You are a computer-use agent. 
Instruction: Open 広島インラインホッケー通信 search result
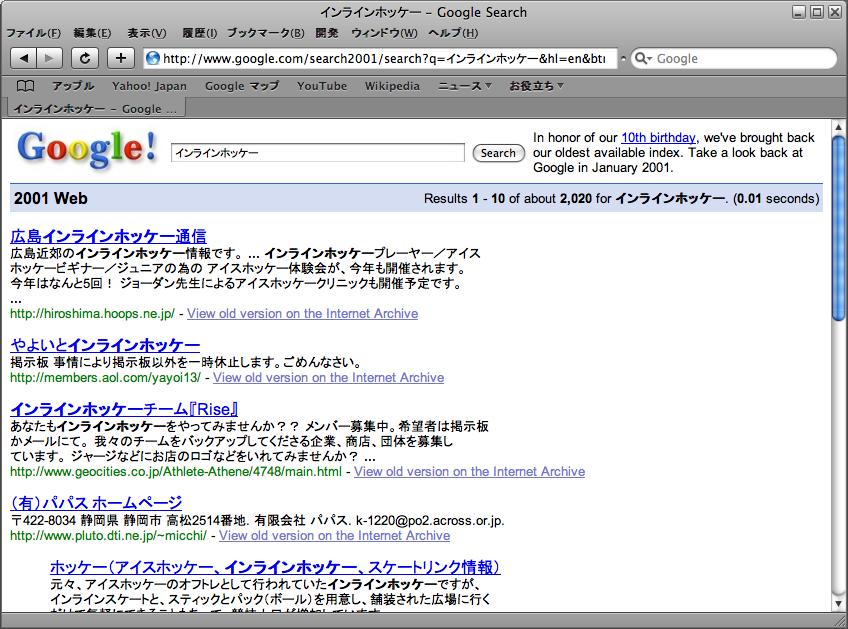tap(108, 236)
